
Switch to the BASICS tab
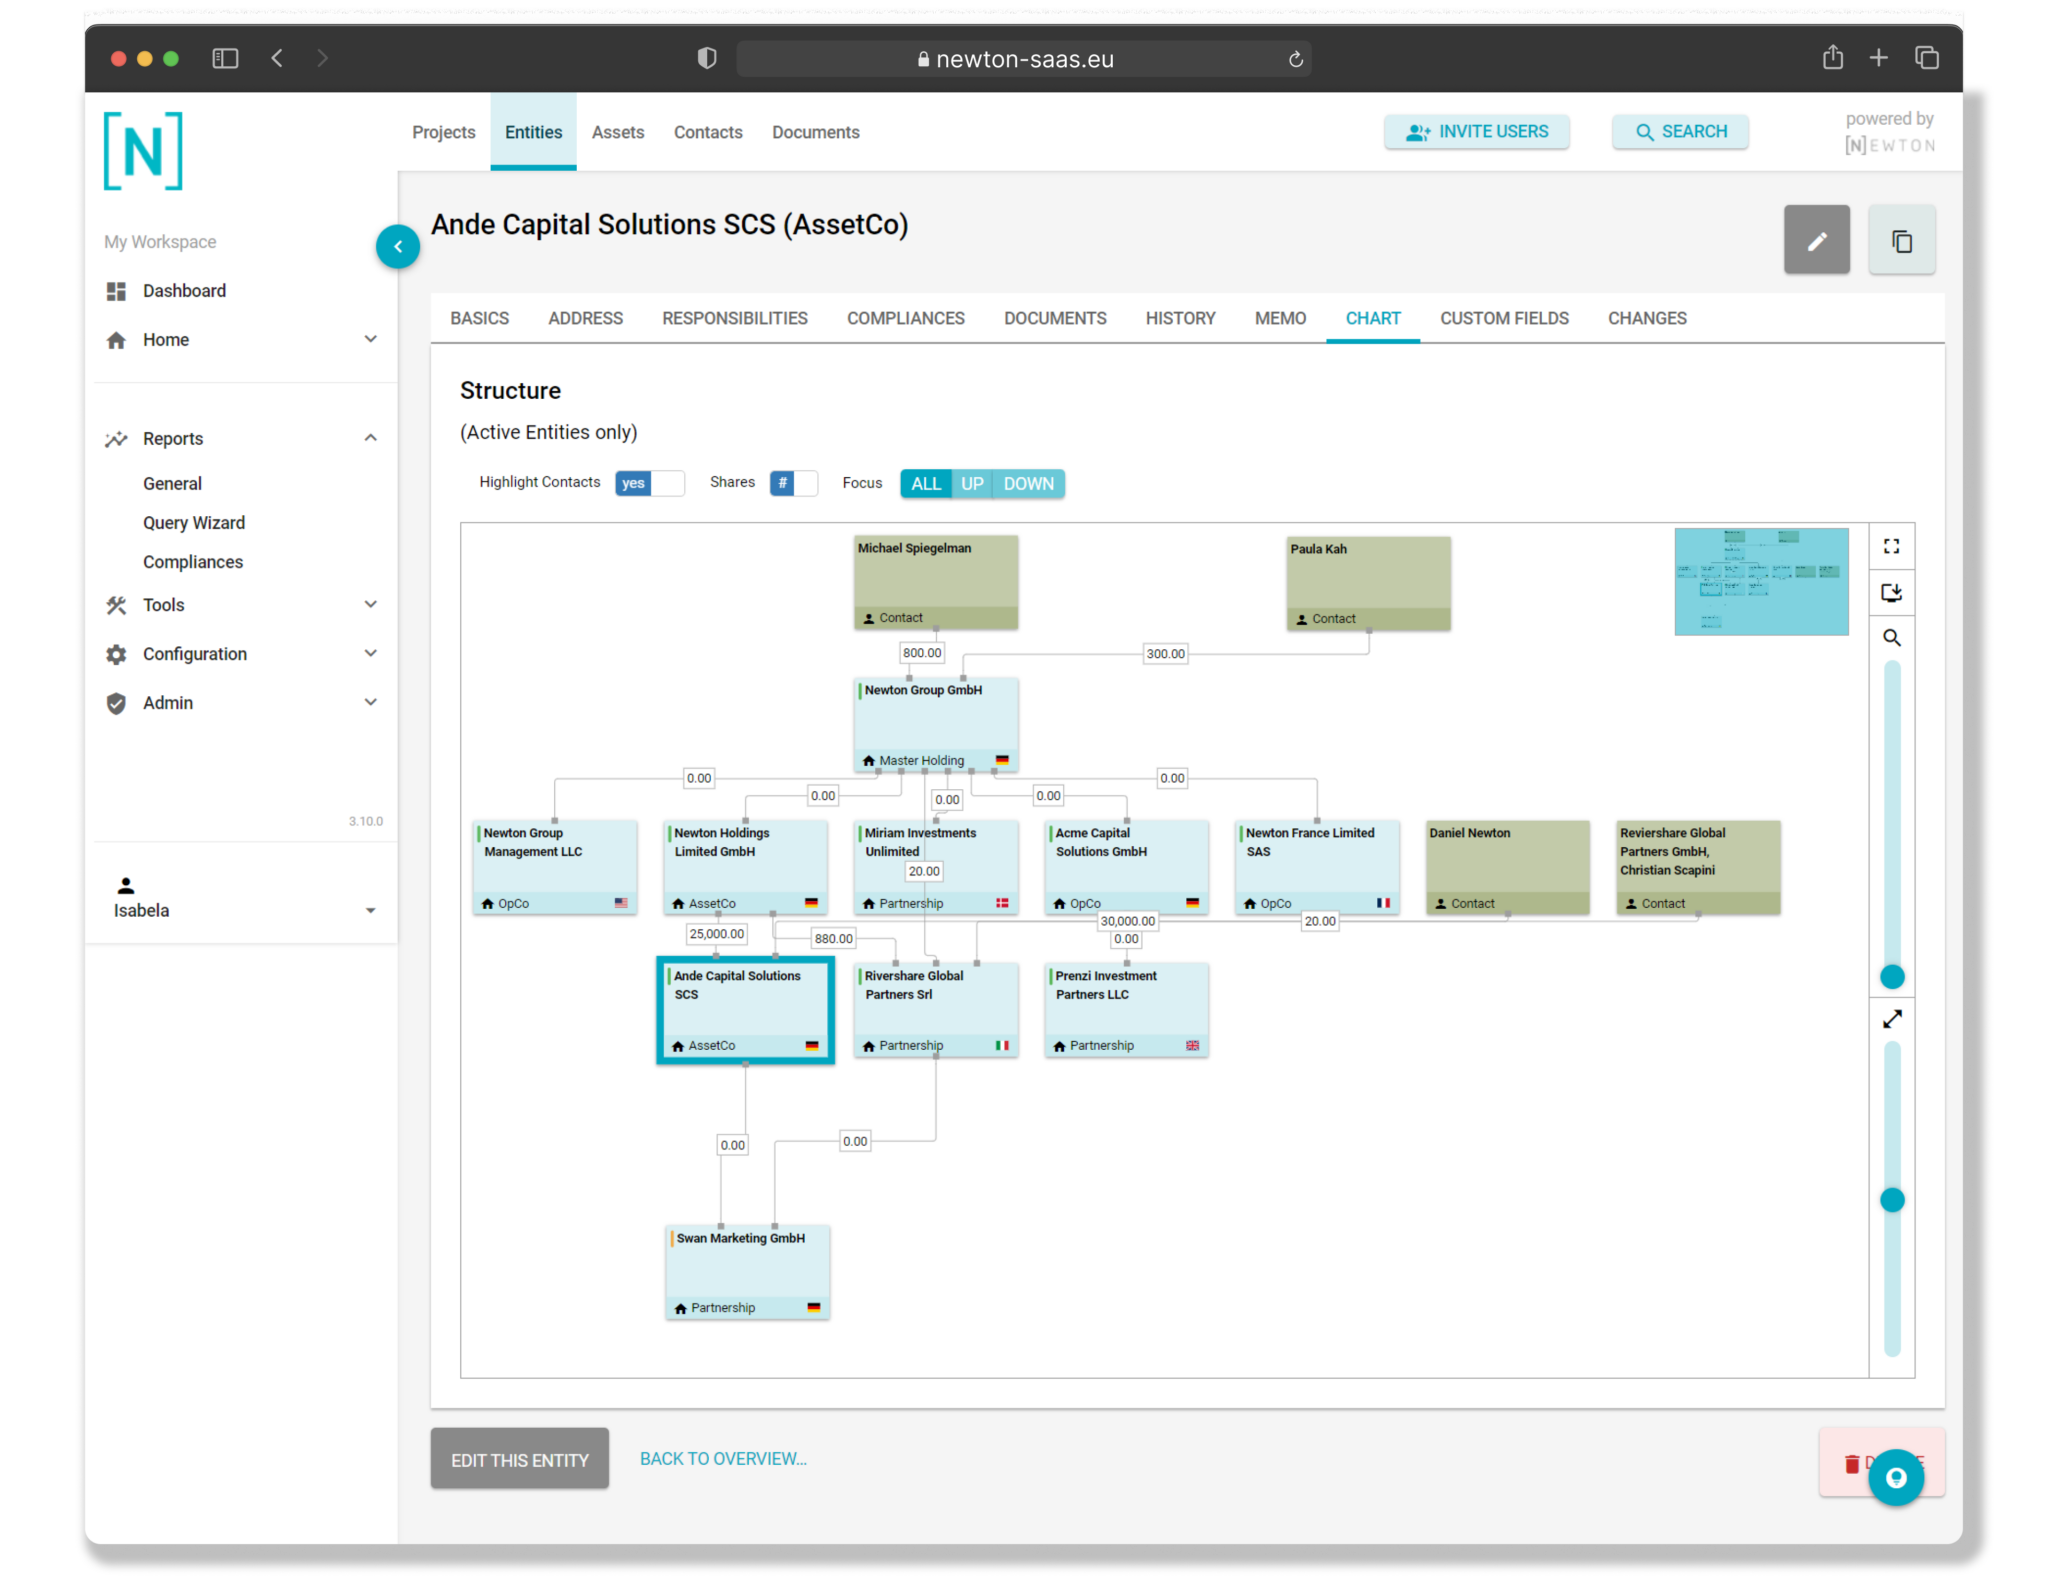point(479,317)
